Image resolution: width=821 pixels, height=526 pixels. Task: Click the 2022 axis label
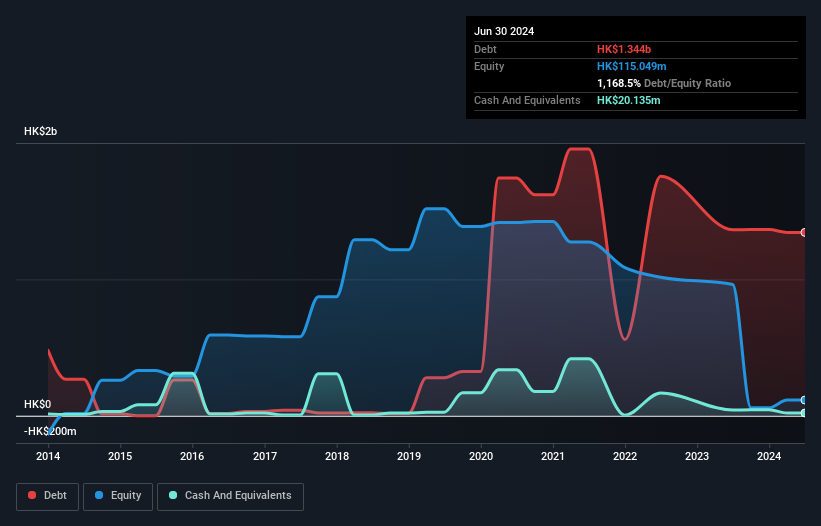tap(625, 456)
